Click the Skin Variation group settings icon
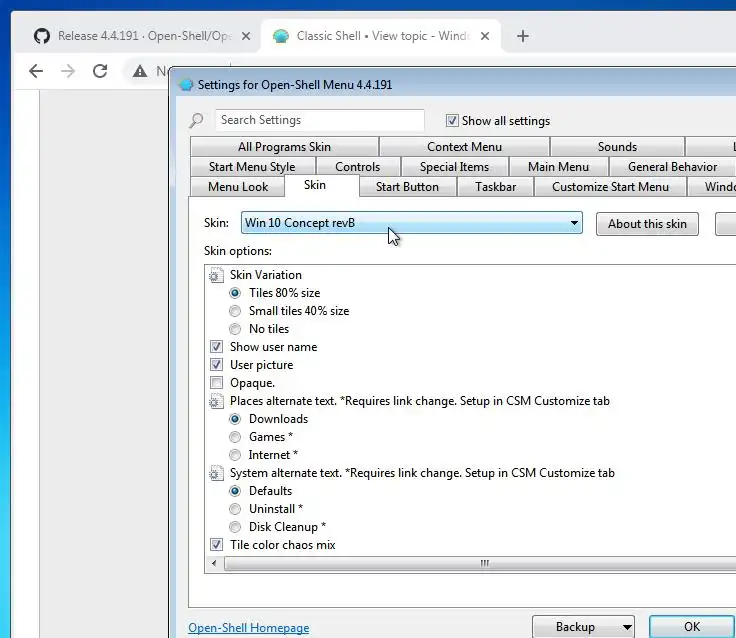736x638 pixels. 216,275
